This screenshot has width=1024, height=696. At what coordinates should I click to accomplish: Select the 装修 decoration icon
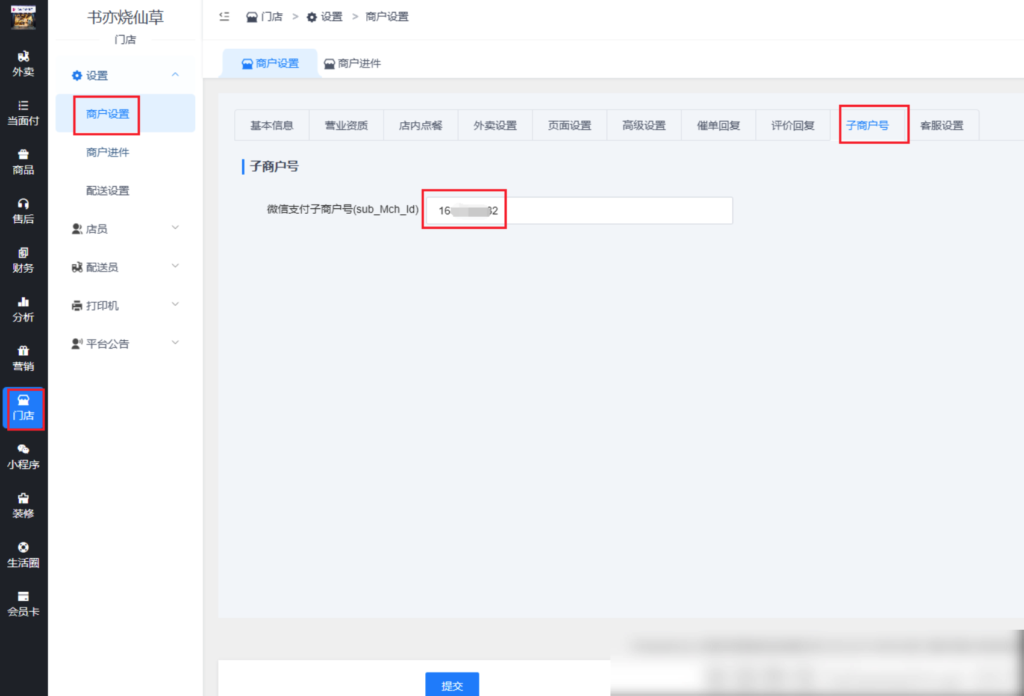22,506
